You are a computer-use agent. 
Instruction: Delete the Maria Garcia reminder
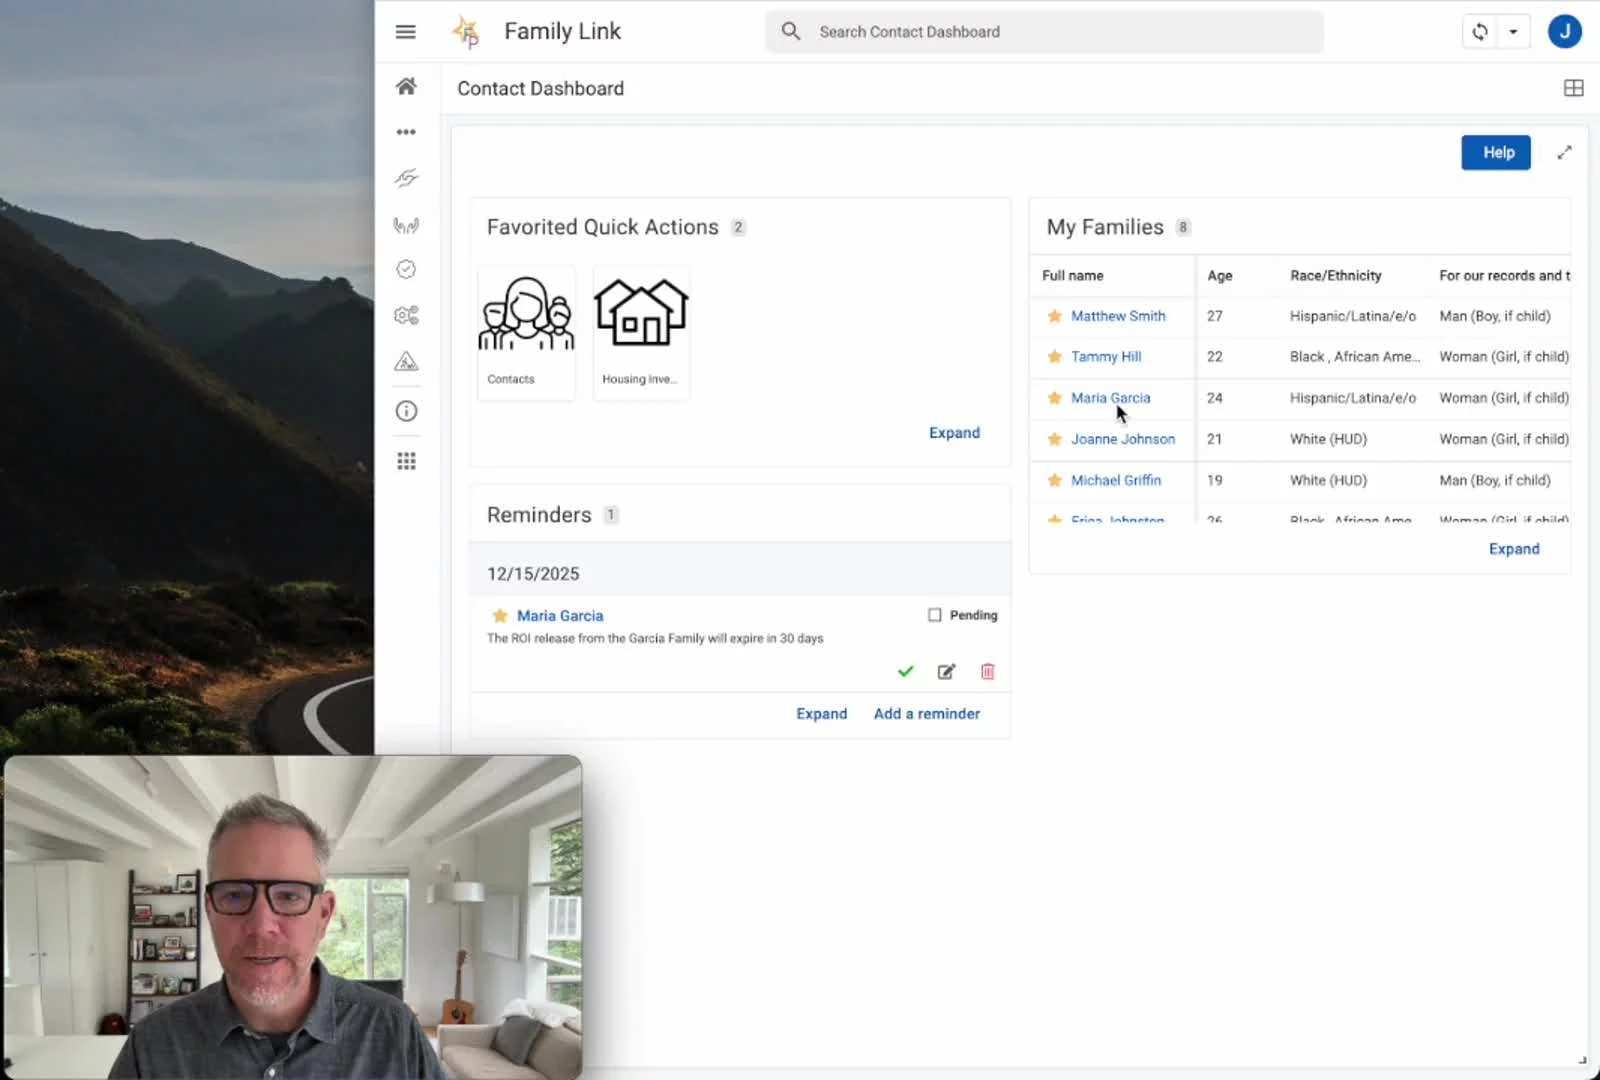pos(987,672)
